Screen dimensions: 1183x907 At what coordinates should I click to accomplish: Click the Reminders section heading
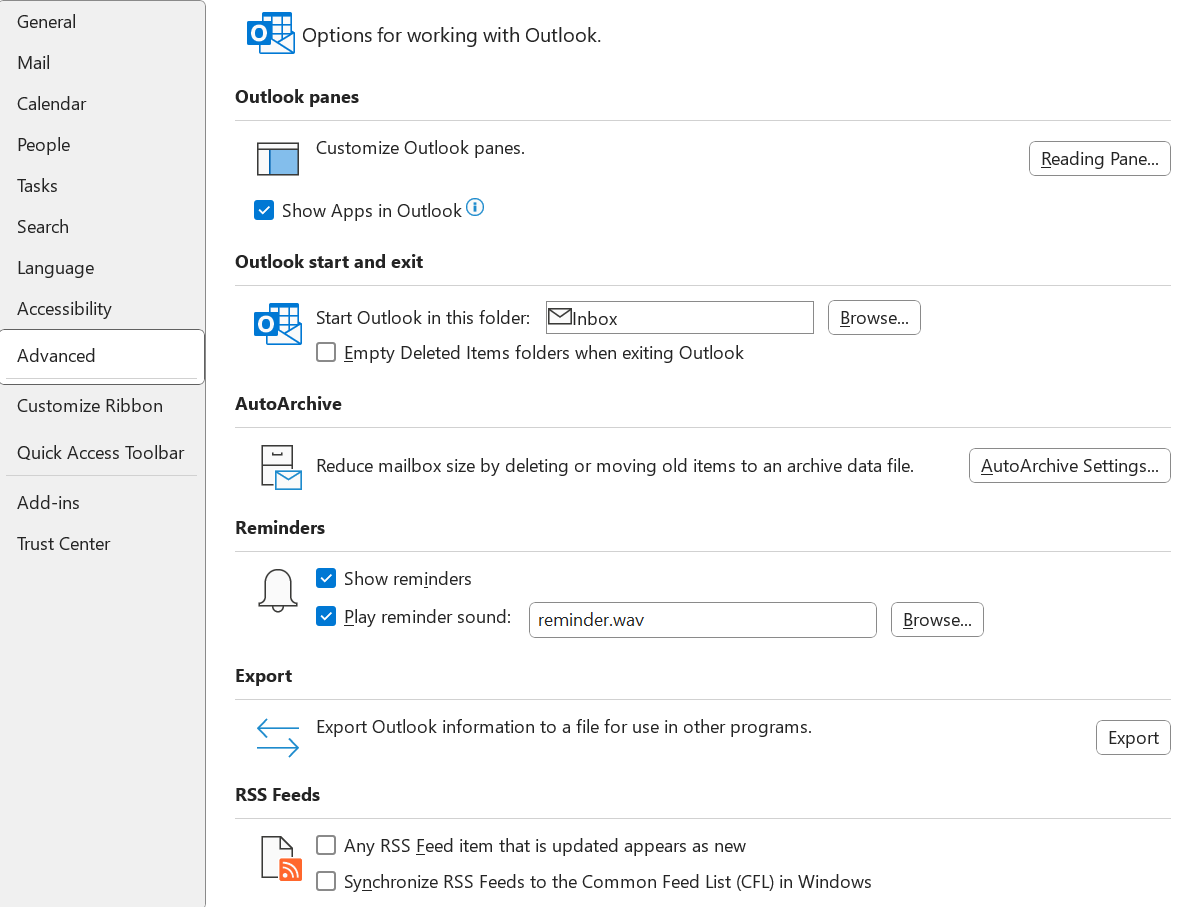[280, 527]
